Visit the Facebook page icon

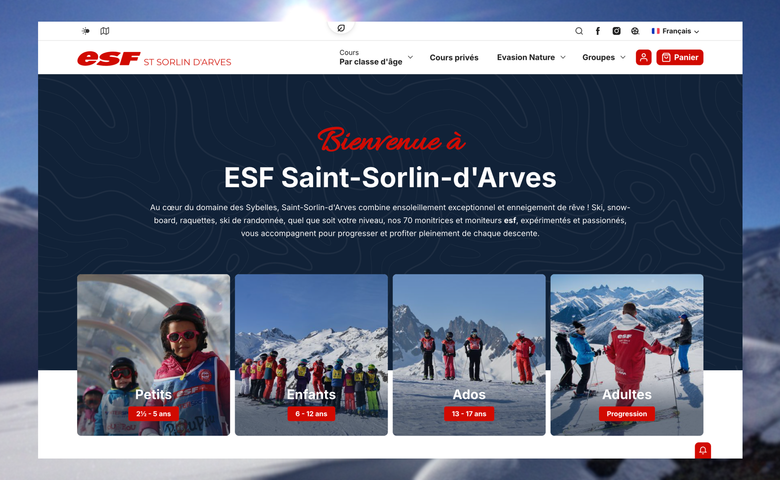point(597,31)
